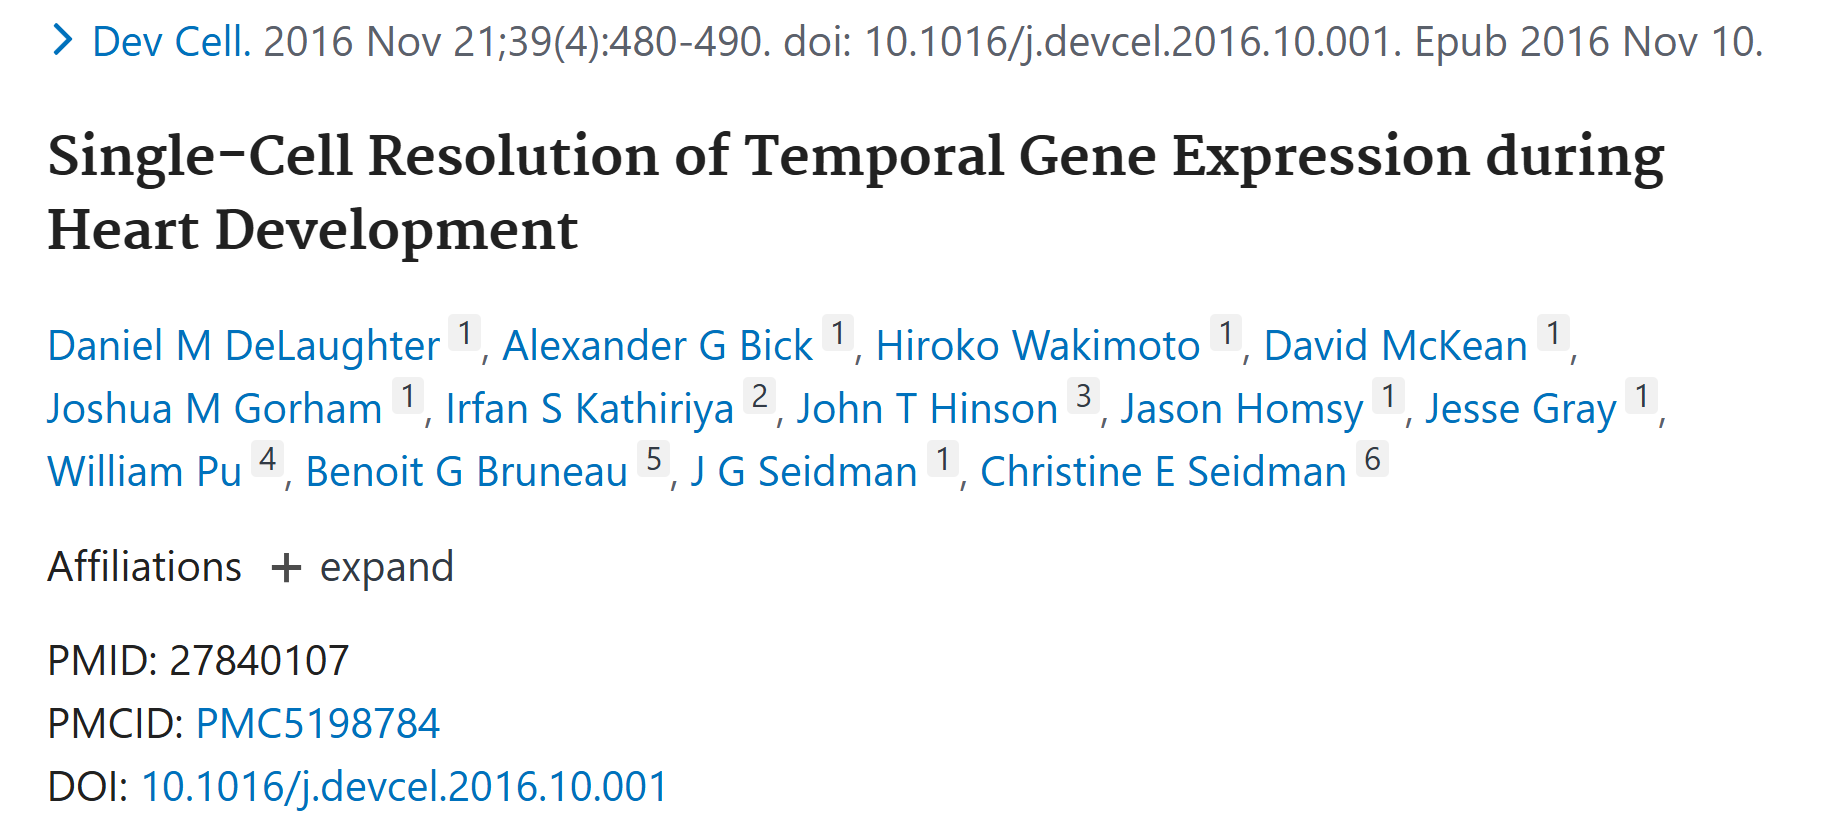
Task: Open Joshua M Gorham author link
Action: coord(215,409)
